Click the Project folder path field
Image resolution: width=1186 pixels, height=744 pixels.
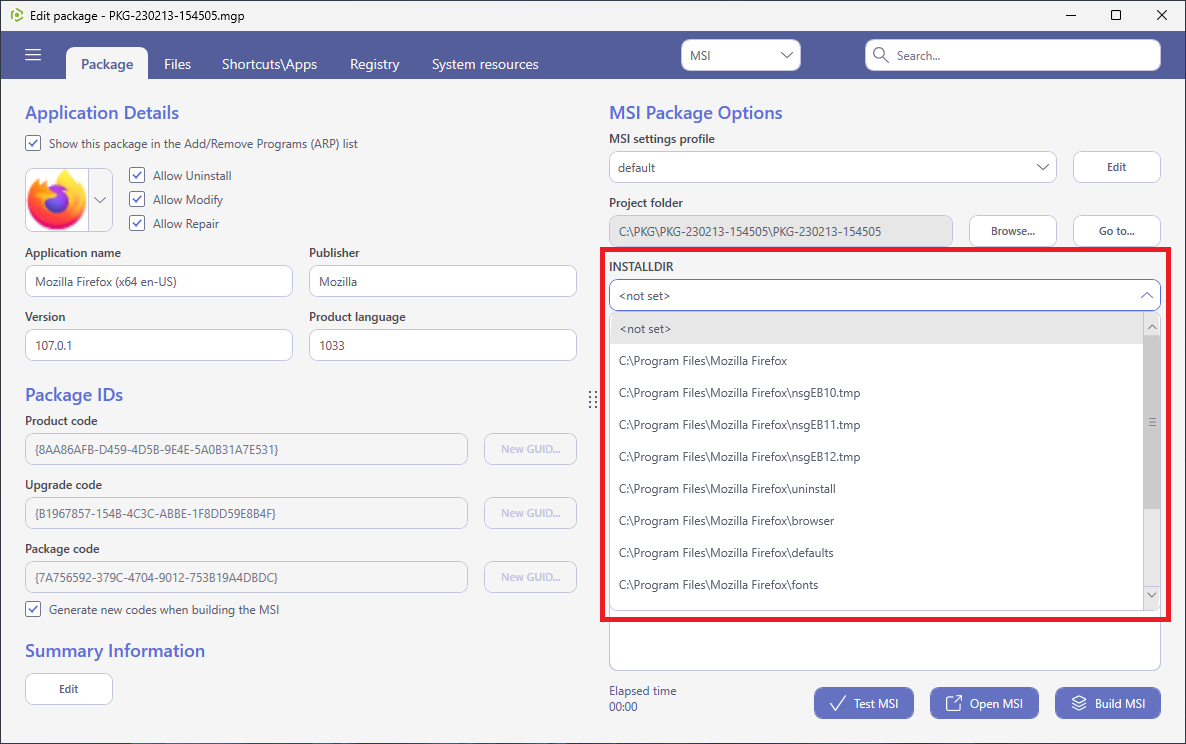(x=781, y=231)
